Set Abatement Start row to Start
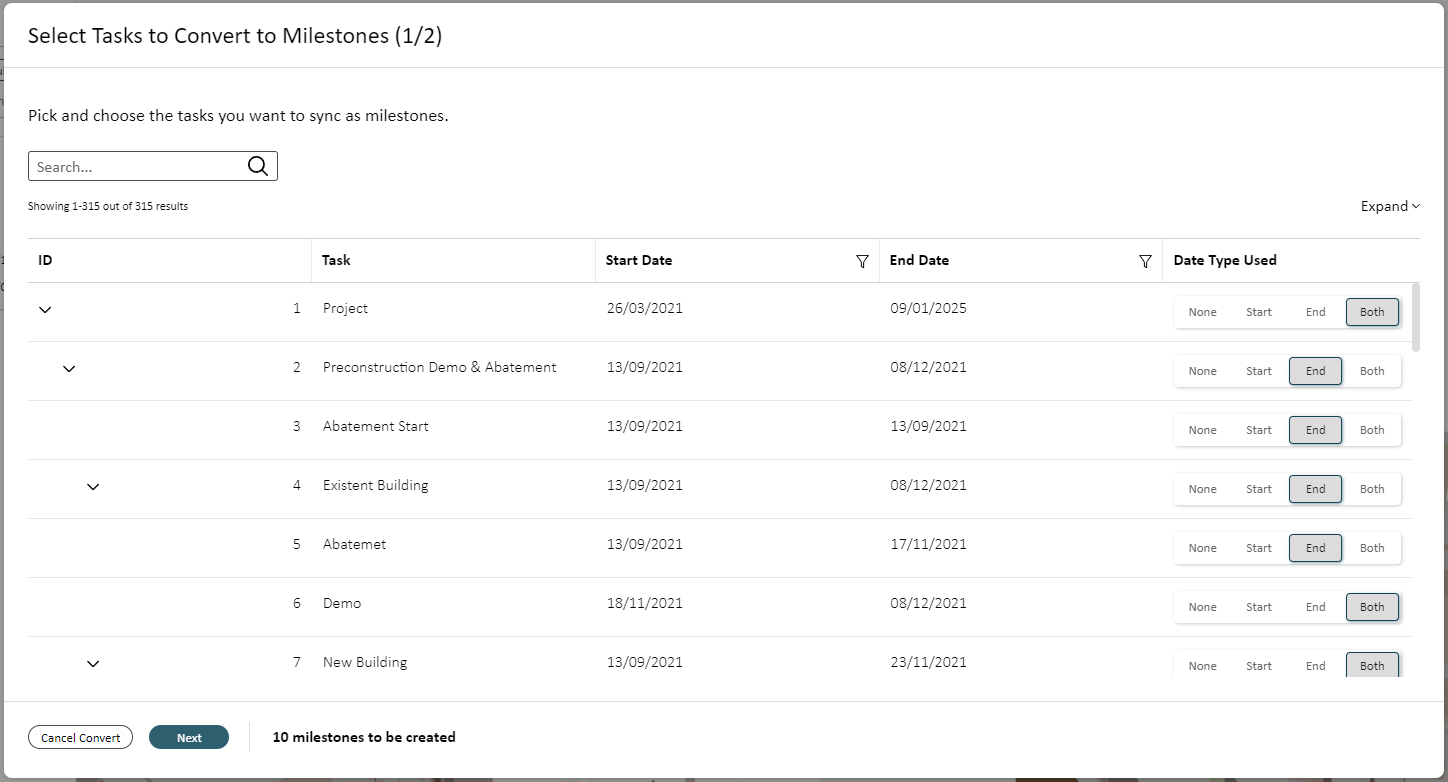Viewport: 1448px width, 782px height. coord(1259,430)
